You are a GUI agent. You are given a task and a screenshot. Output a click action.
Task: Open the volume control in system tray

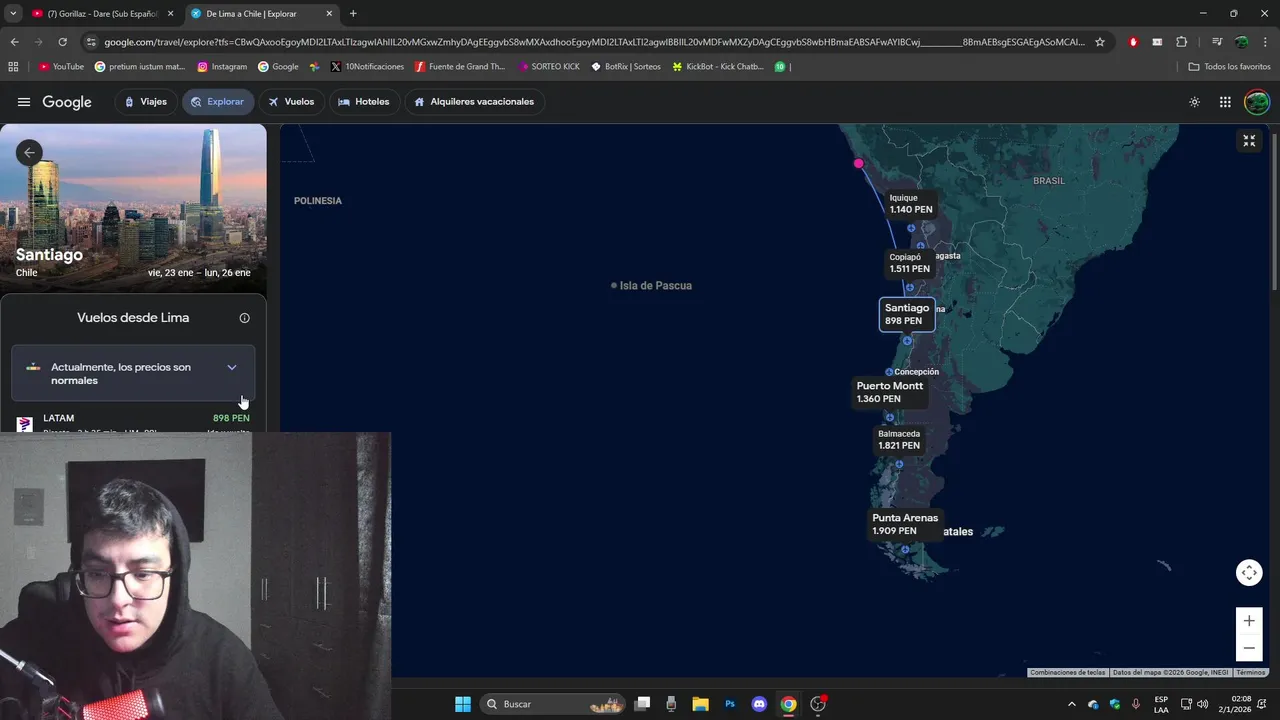pyautogui.click(x=1202, y=704)
